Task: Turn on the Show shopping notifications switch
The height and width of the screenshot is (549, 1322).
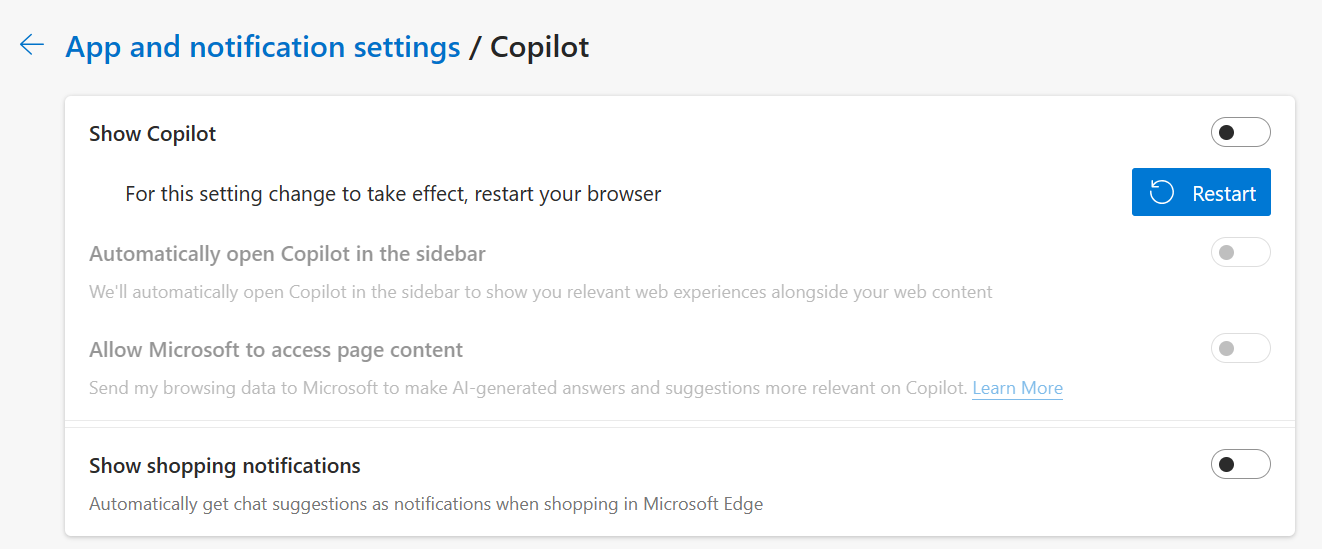Action: click(1240, 464)
